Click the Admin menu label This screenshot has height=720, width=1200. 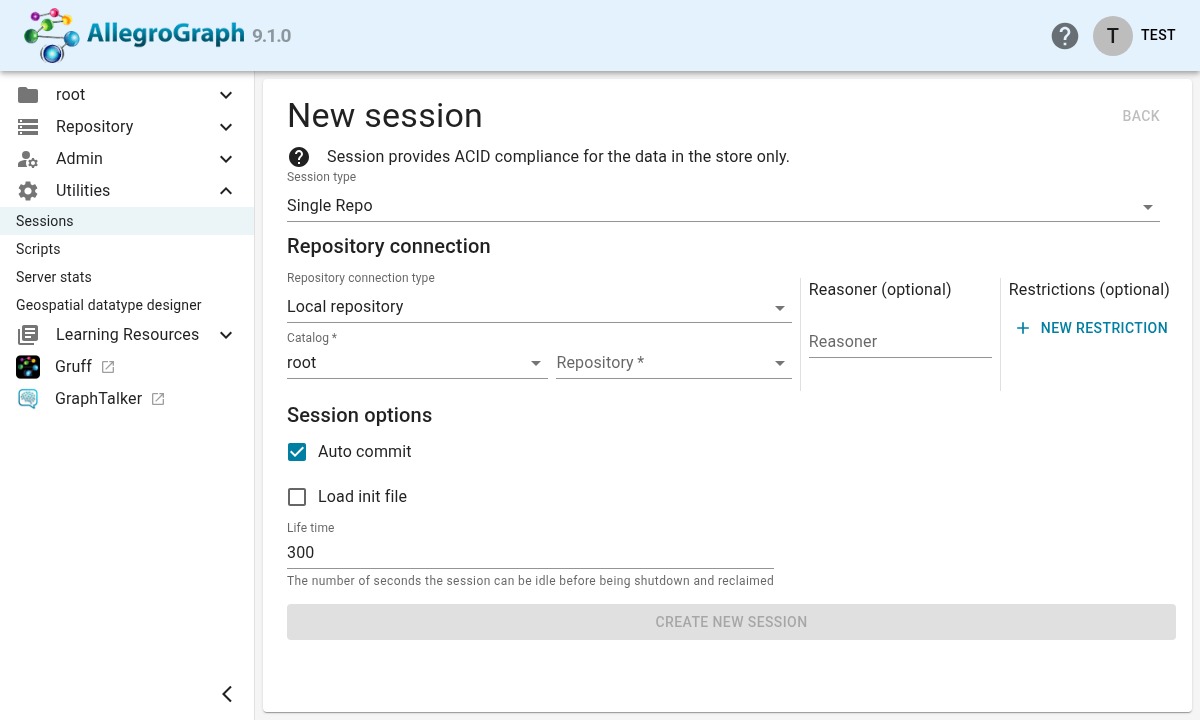click(79, 159)
